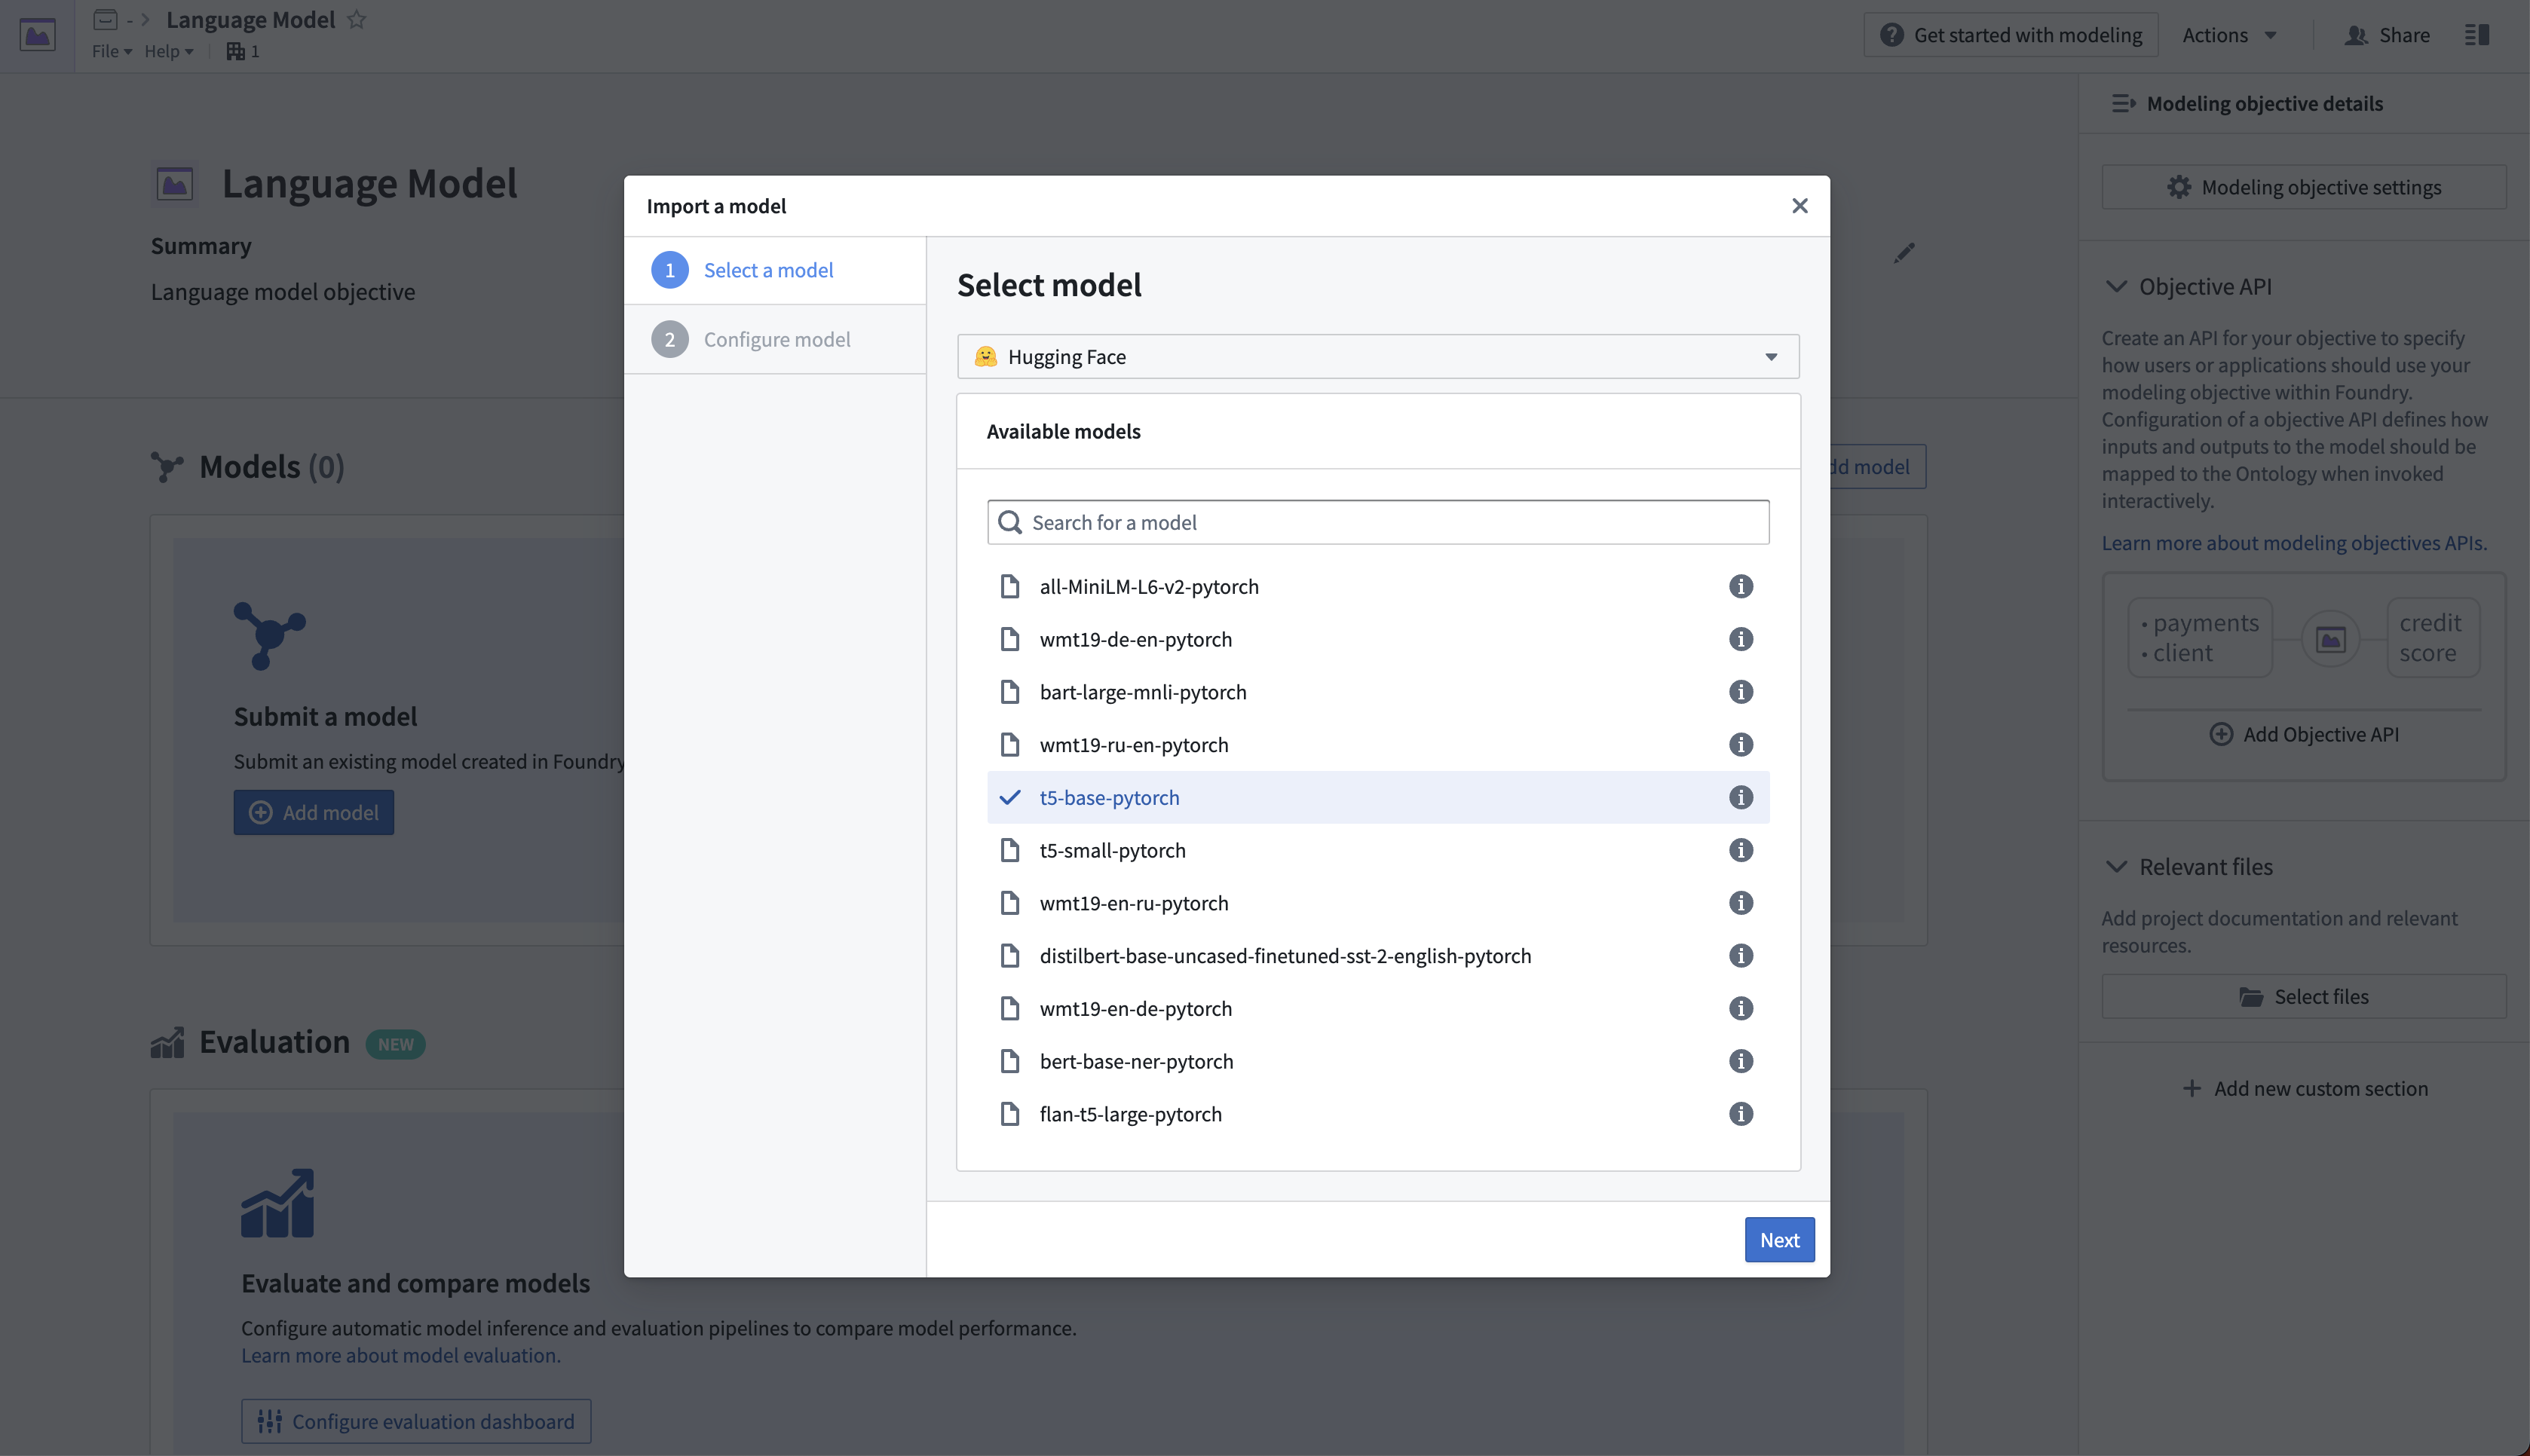Show info for wmt19-en-de-pytorch

[x=1740, y=1008]
